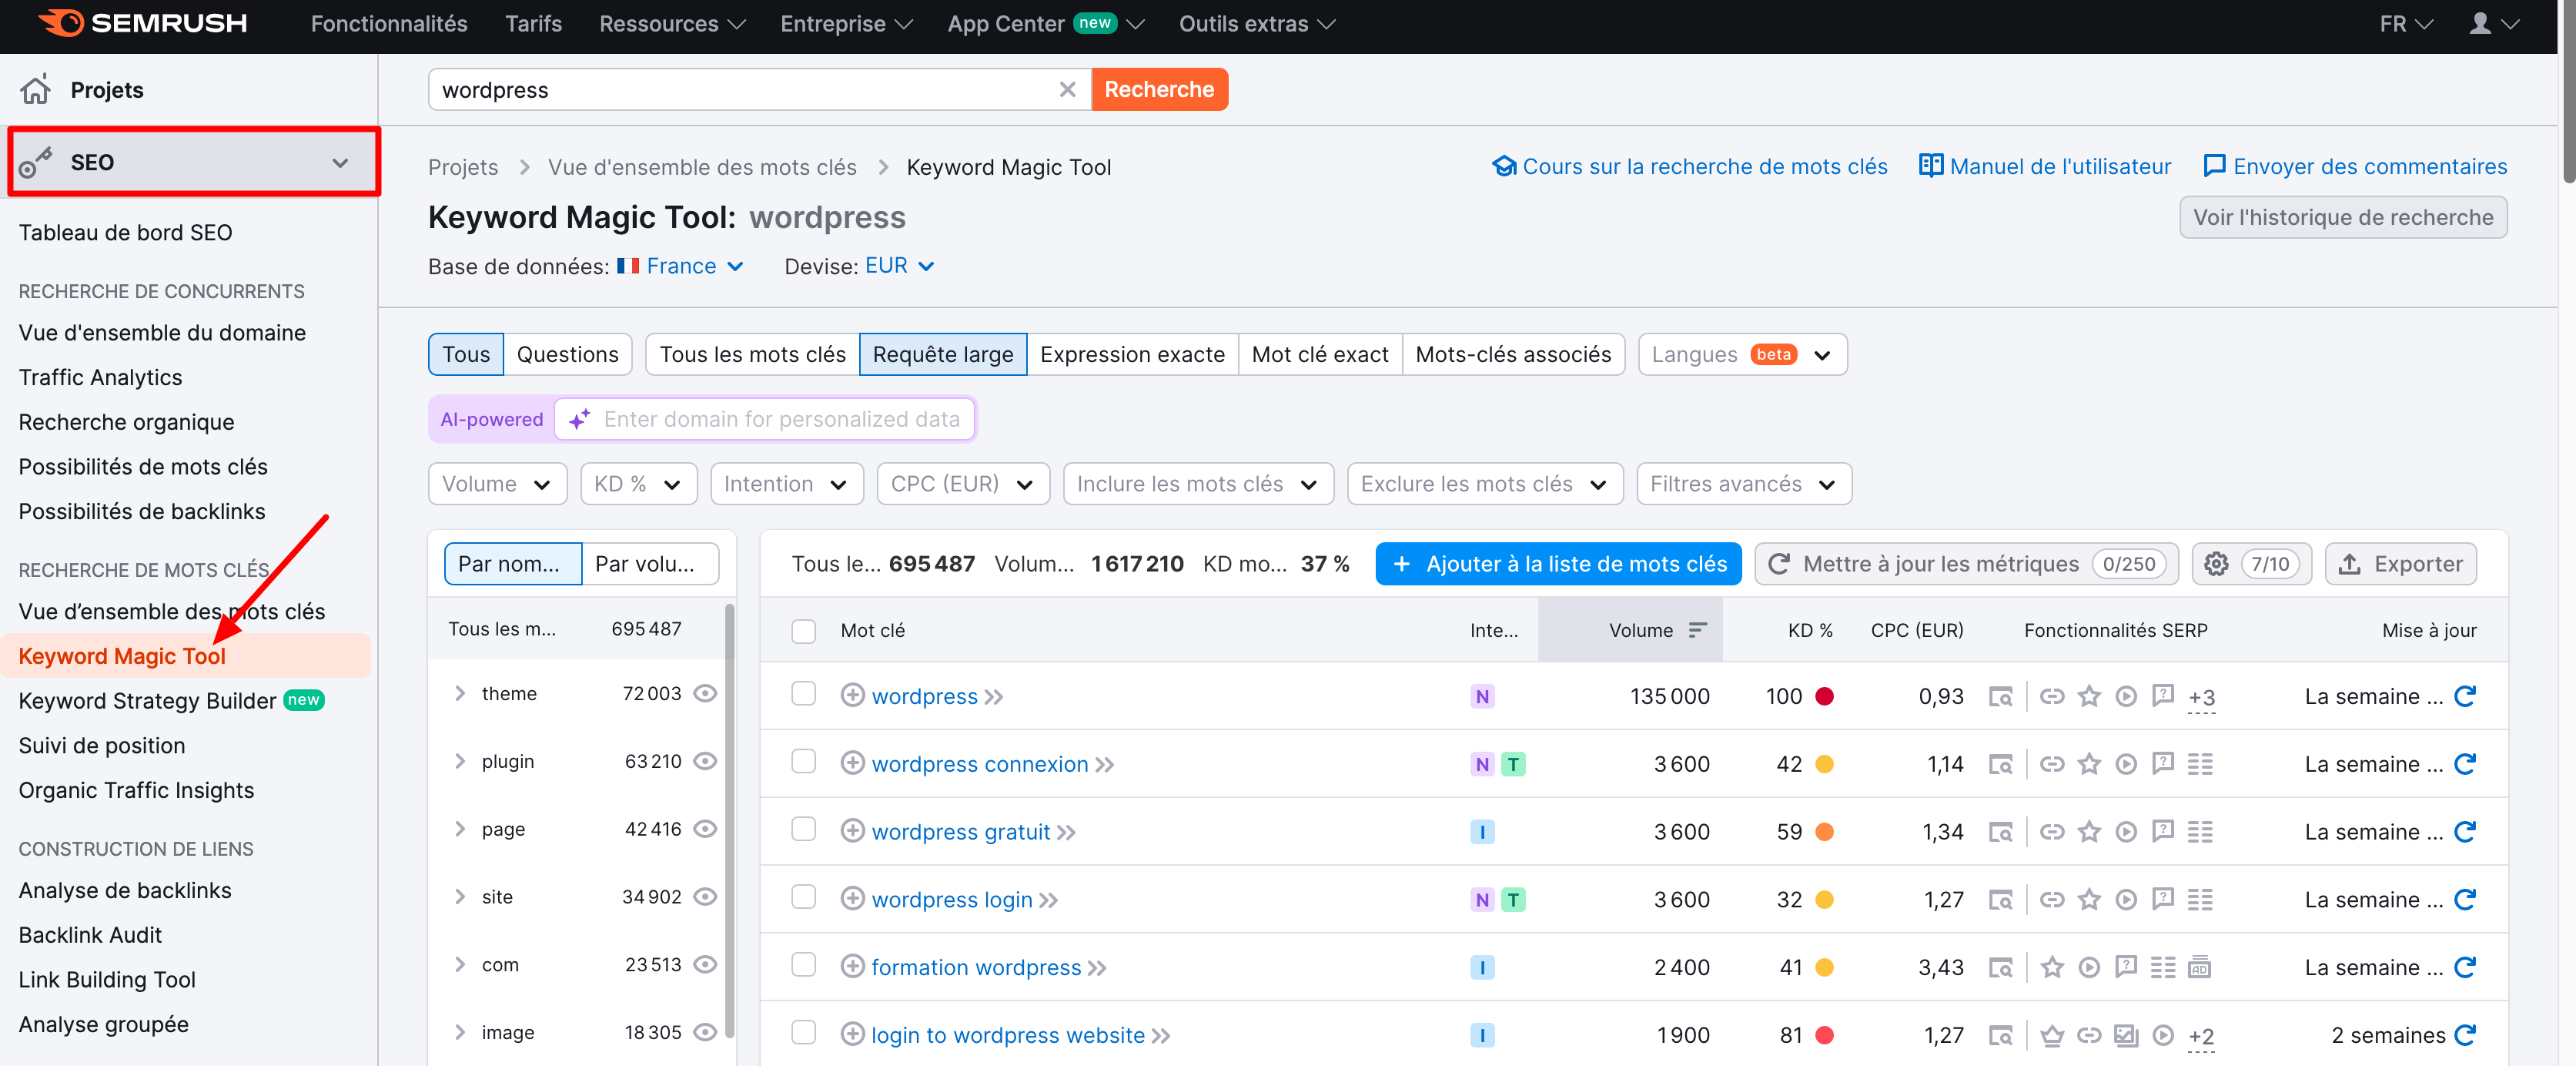
Task: Click the keyword groups list scrollbar
Action: coord(730,820)
